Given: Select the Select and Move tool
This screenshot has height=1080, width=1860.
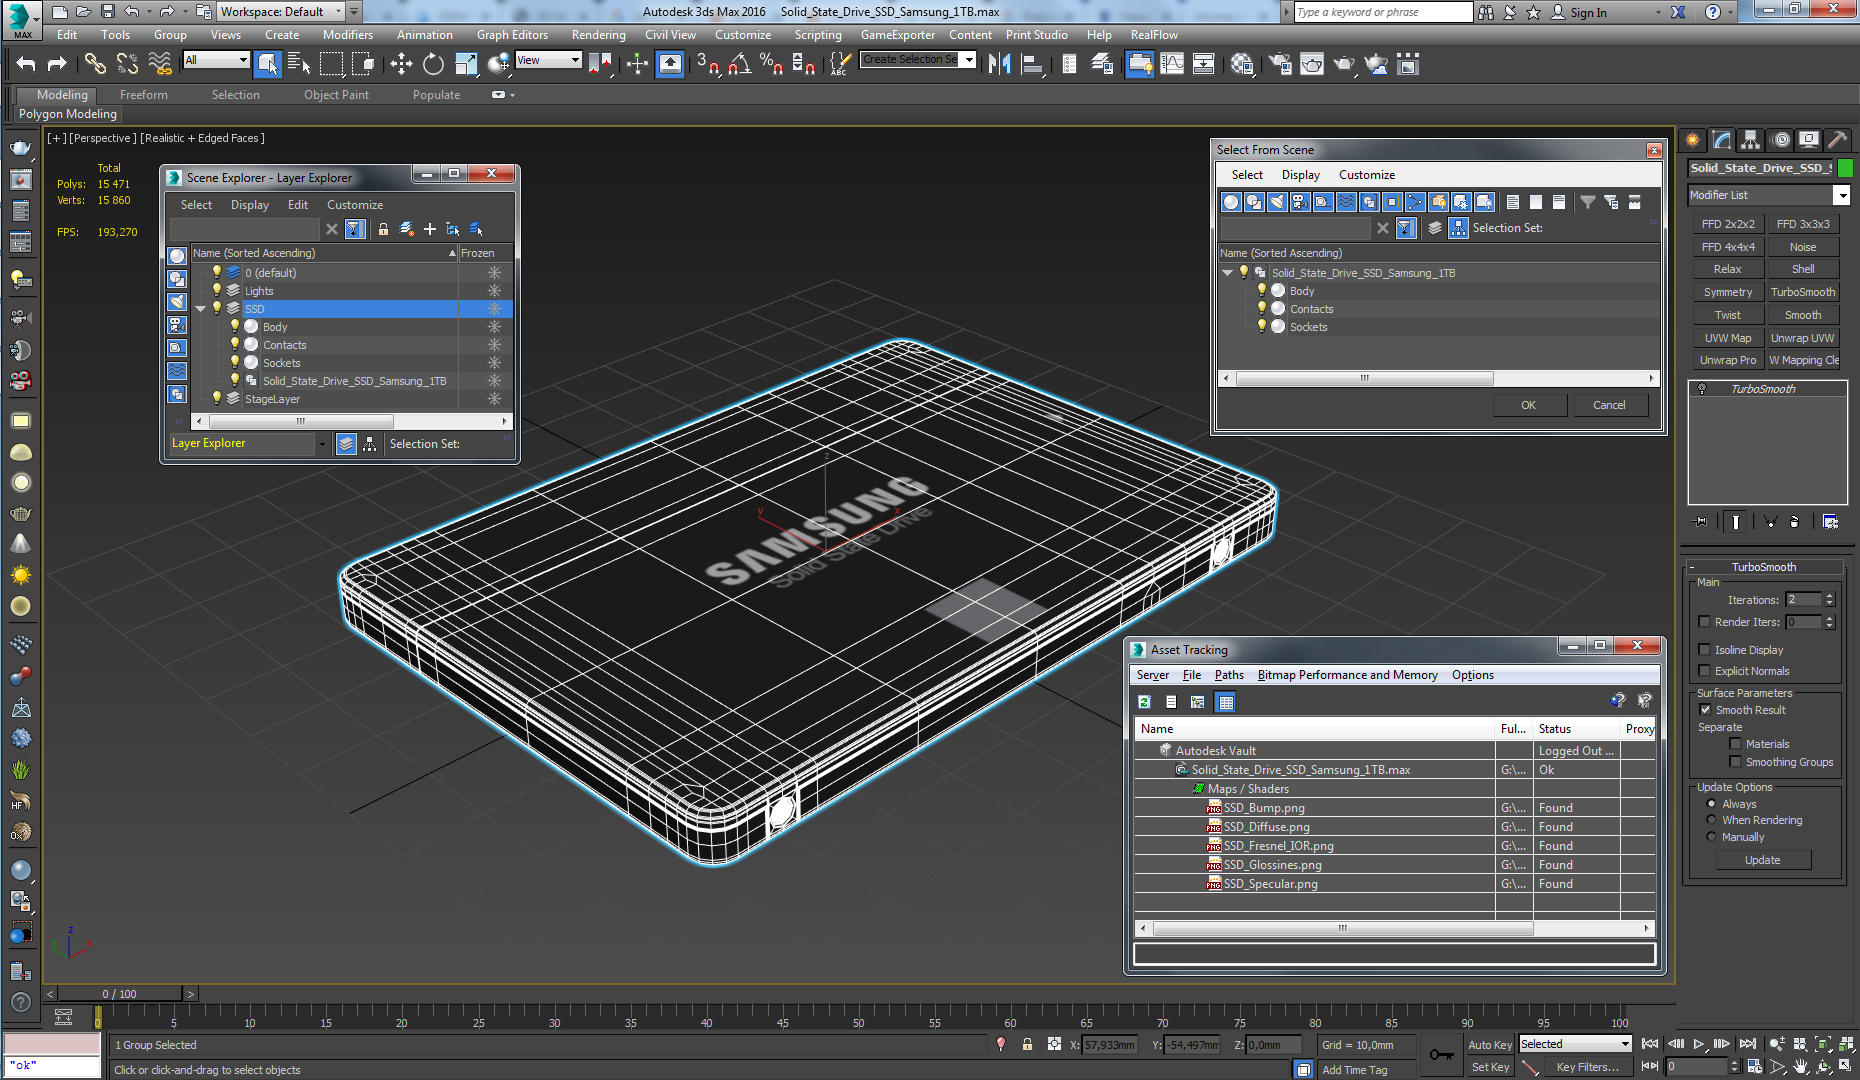Looking at the screenshot, I should 401,64.
